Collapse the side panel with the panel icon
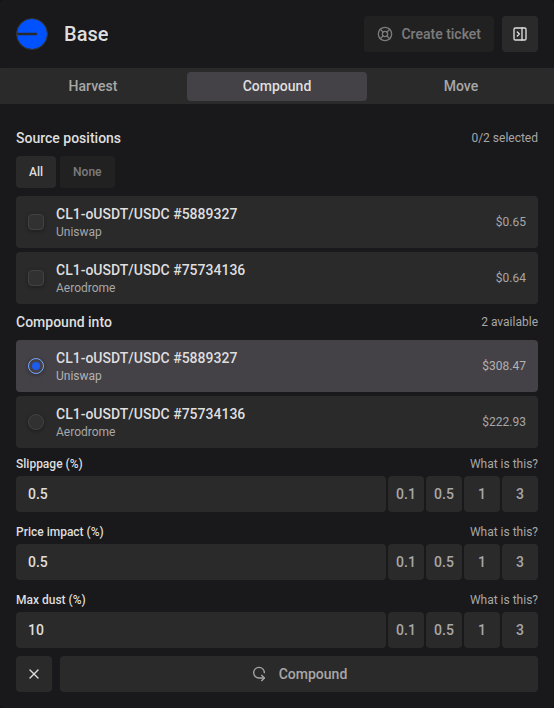Image resolution: width=554 pixels, height=708 pixels. tap(520, 34)
